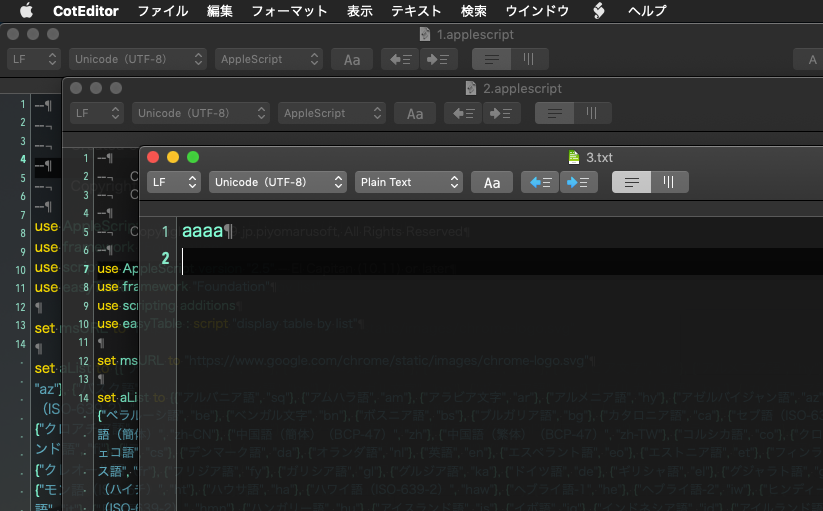Click empty line 2 in 3.txt editor

point(500,261)
